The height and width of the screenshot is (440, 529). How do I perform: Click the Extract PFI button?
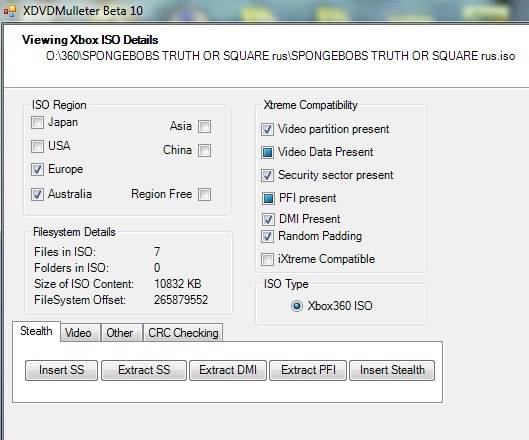[x=308, y=370]
